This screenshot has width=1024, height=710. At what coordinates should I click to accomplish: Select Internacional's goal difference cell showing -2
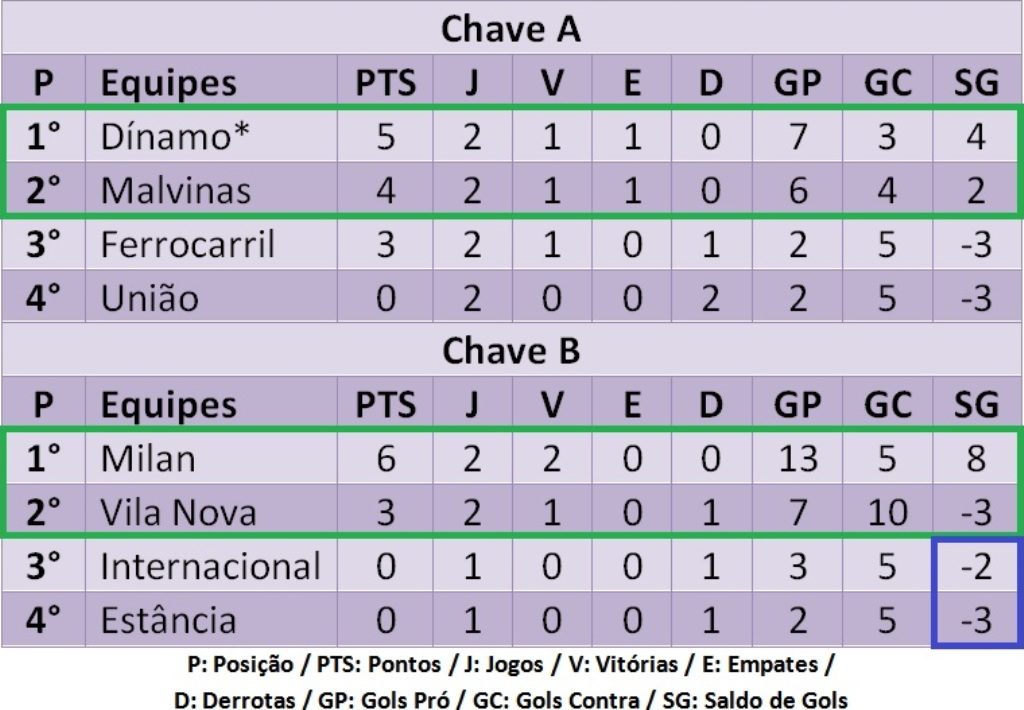tap(976, 567)
